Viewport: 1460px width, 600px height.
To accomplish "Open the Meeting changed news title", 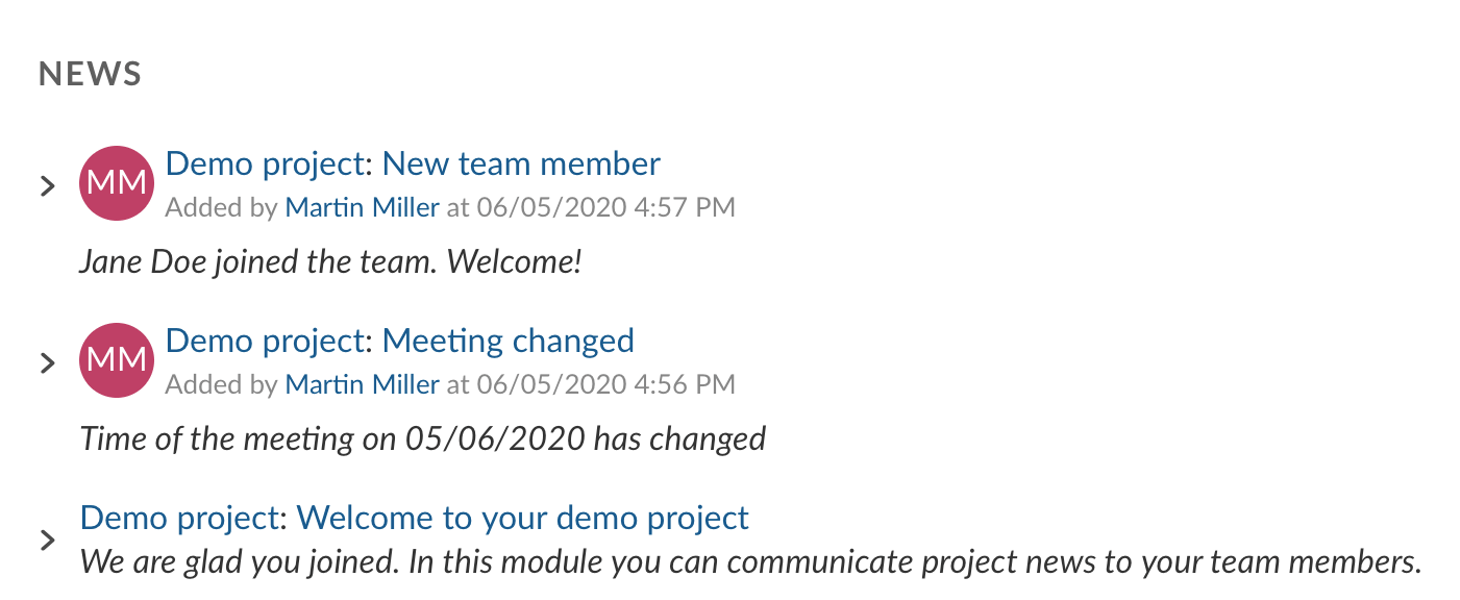I will [x=508, y=340].
